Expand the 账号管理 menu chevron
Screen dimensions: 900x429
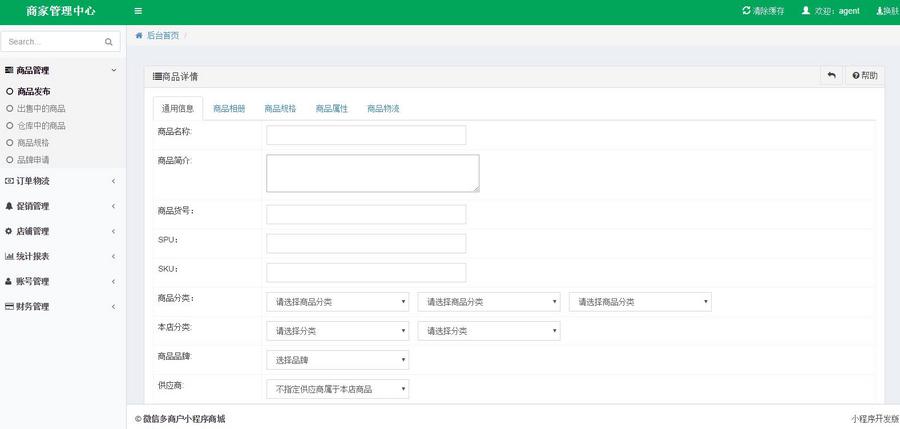click(x=114, y=281)
